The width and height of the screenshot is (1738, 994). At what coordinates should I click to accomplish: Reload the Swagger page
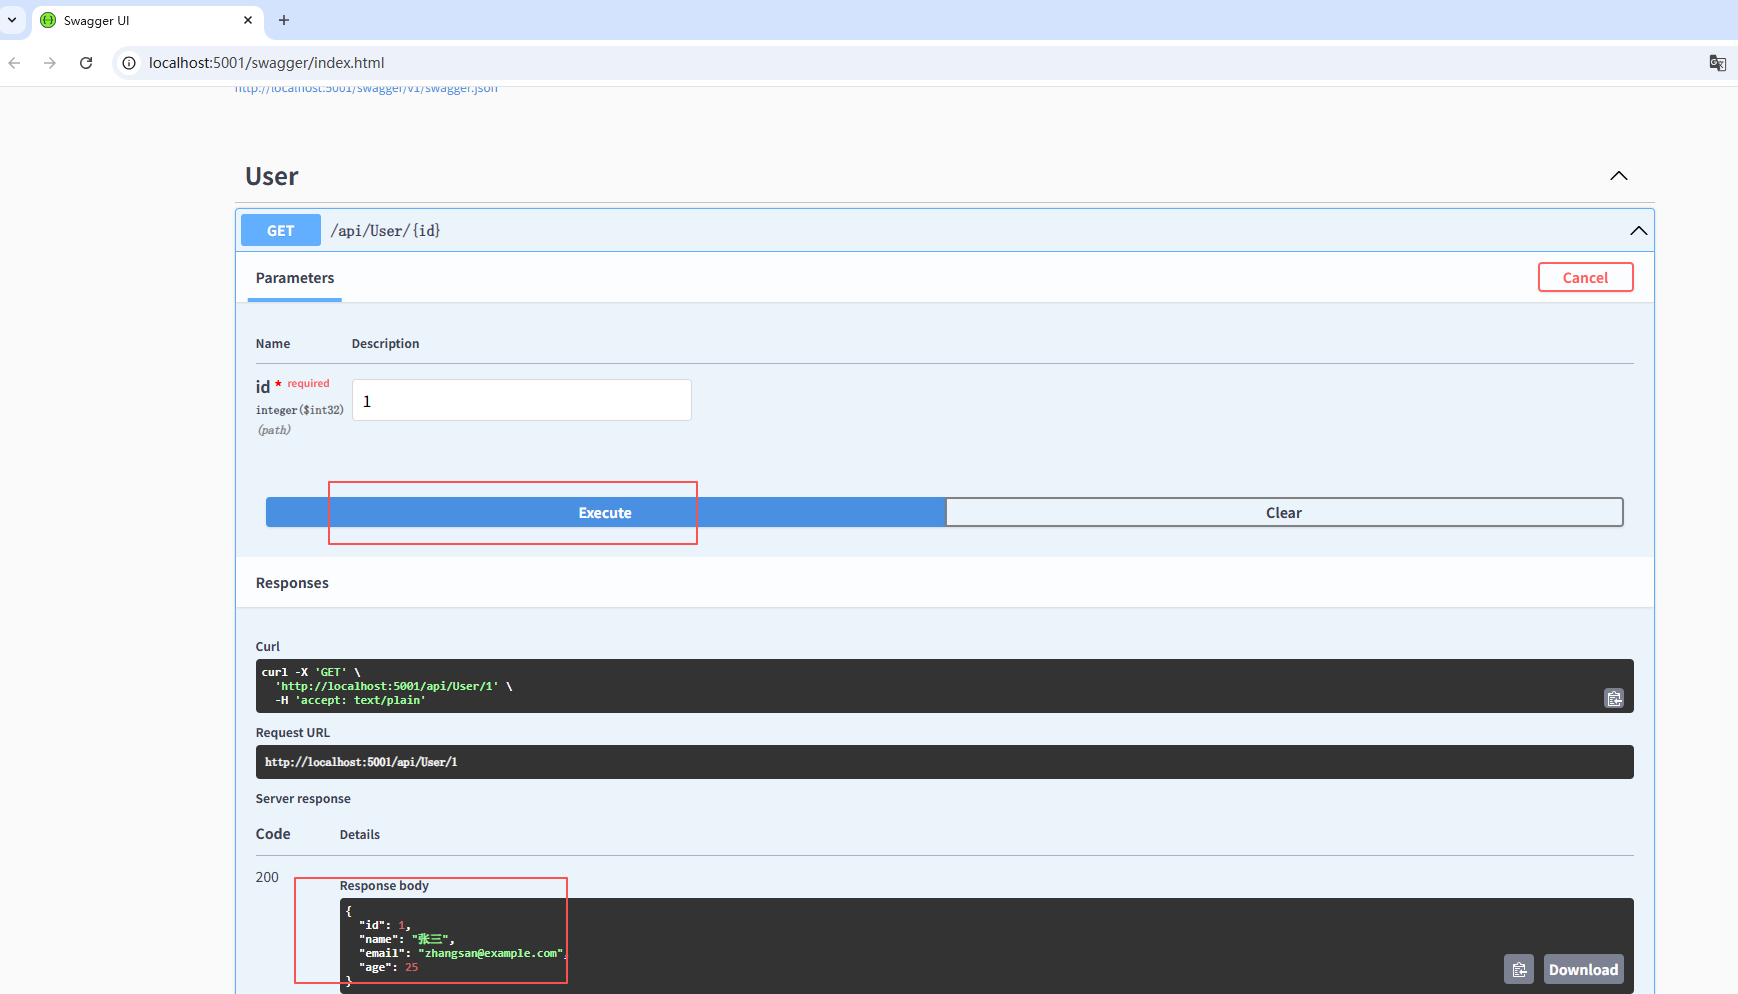coord(86,63)
